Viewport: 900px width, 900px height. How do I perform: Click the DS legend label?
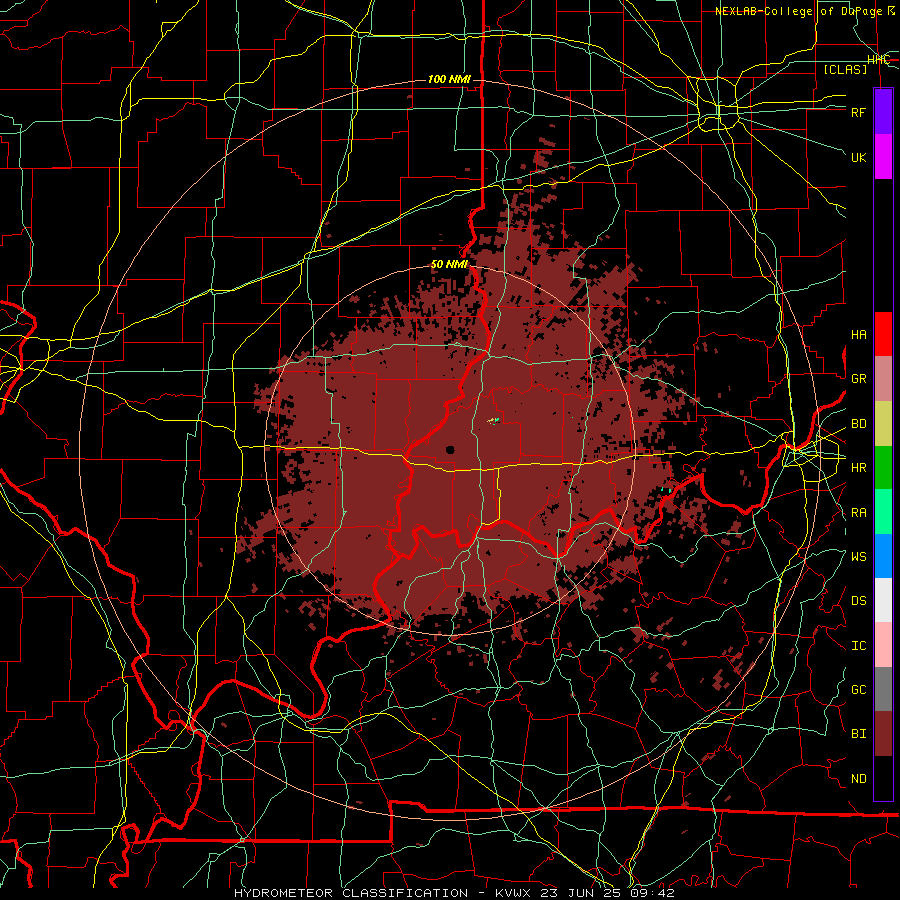coord(858,601)
